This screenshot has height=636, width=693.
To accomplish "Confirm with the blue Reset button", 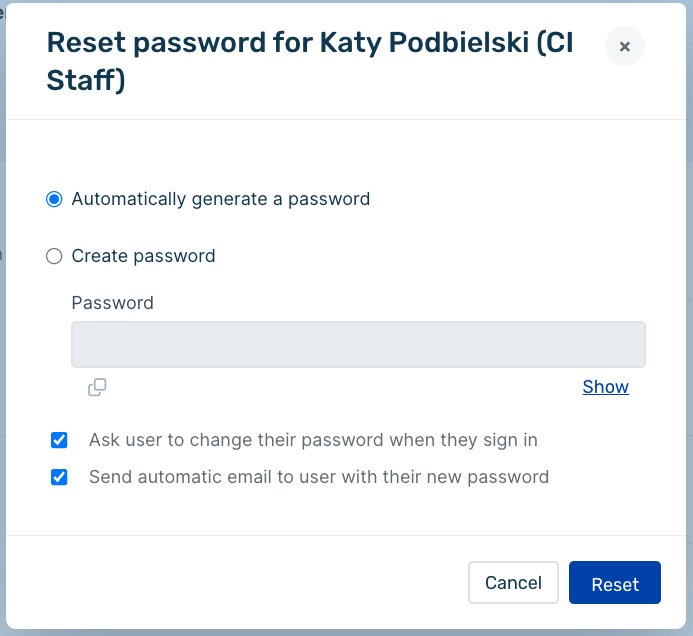I will point(615,583).
